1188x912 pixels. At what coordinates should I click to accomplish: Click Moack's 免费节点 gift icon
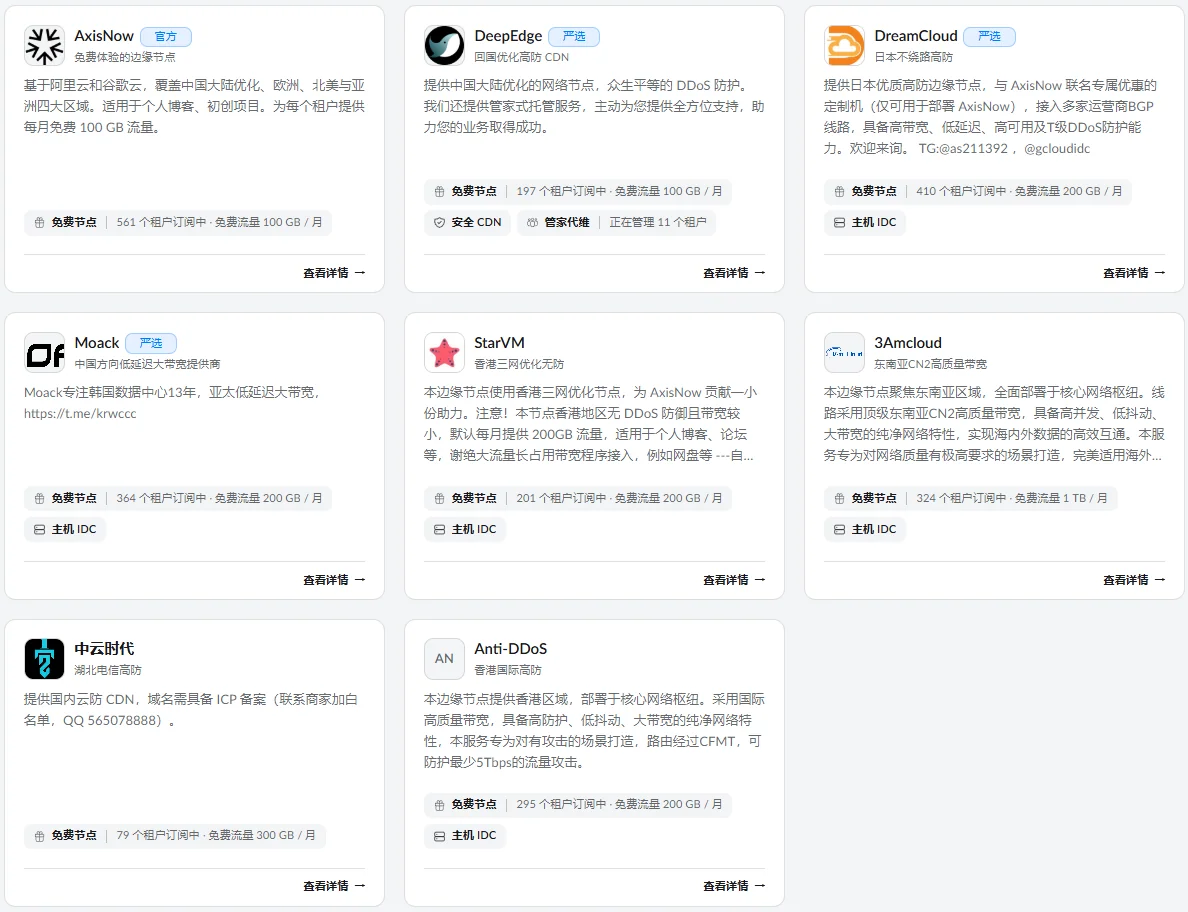tap(39, 498)
